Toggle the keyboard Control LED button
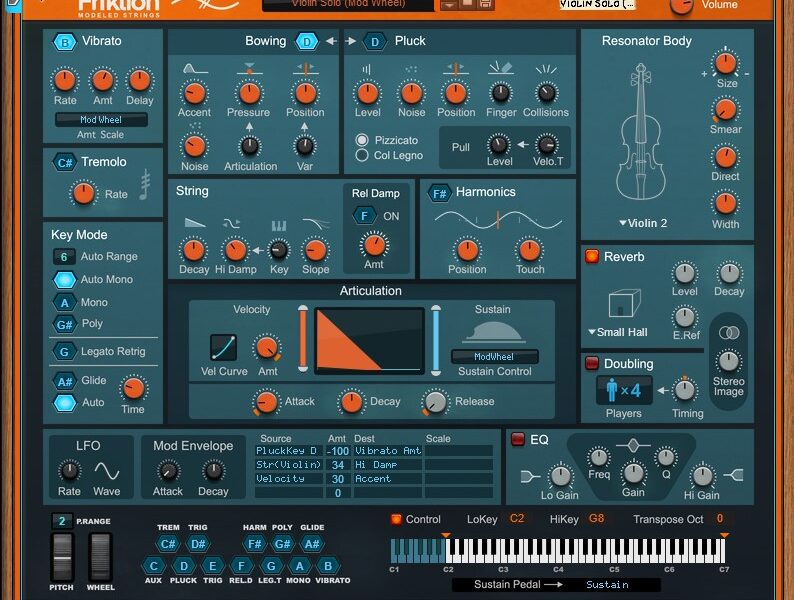794x600 pixels. [396, 519]
